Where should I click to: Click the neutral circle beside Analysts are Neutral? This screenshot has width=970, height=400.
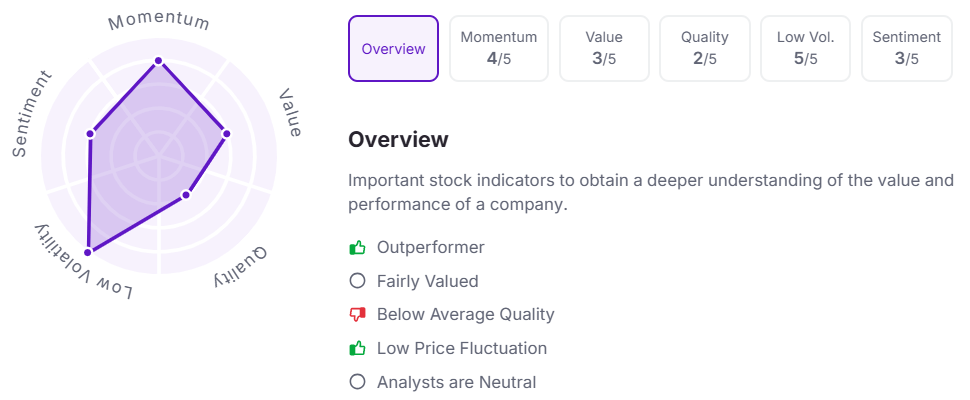(x=358, y=382)
